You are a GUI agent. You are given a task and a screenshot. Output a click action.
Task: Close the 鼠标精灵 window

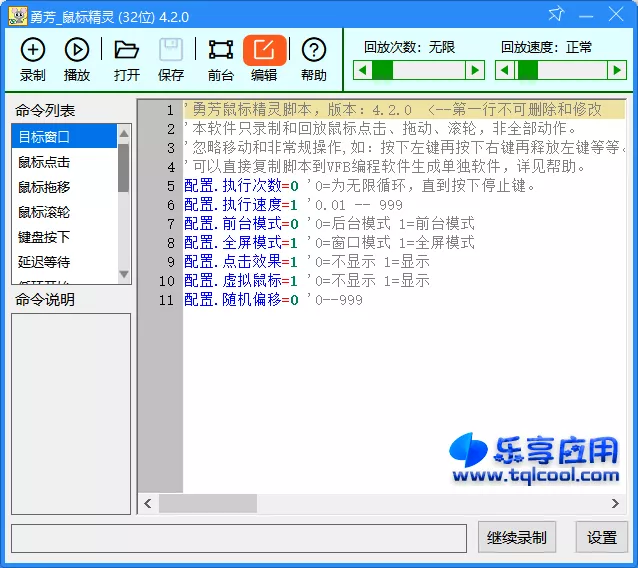616,15
